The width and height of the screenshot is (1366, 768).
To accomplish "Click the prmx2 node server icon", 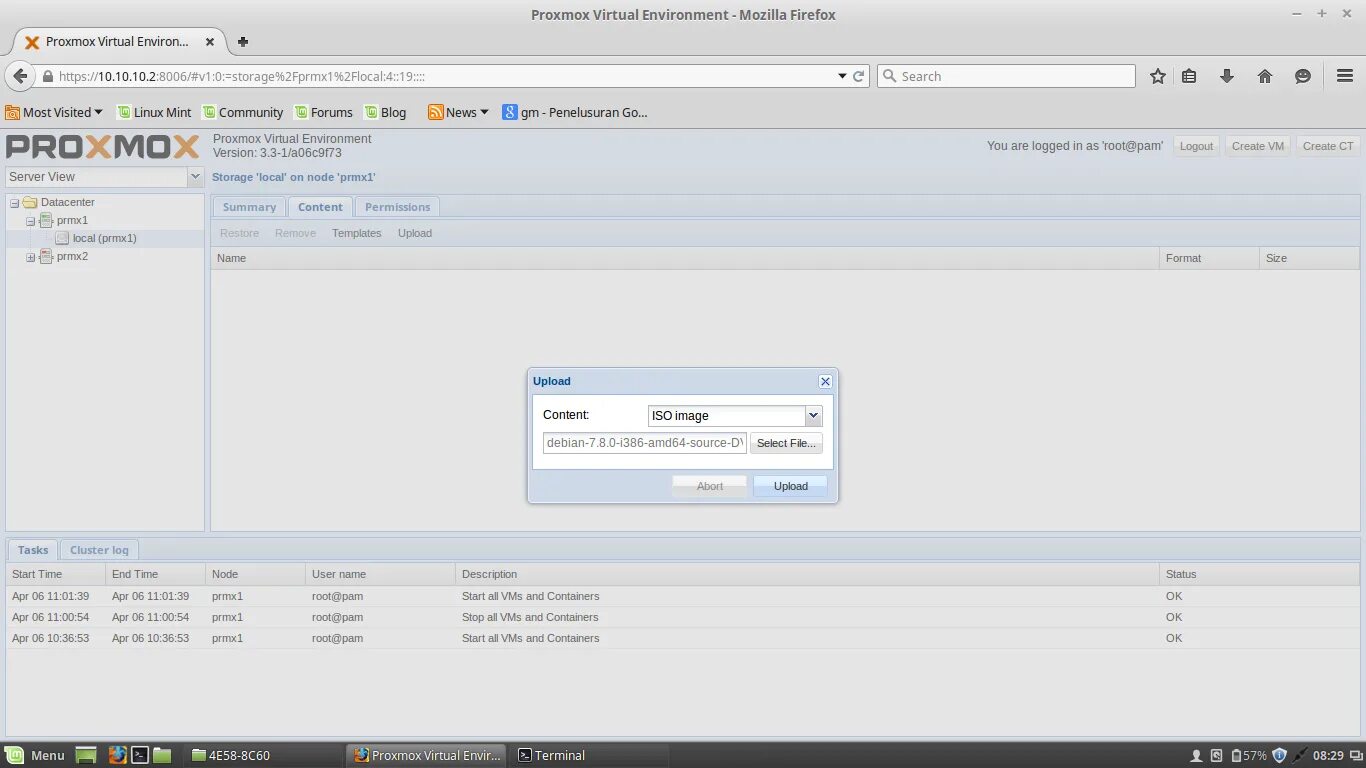I will pos(46,256).
